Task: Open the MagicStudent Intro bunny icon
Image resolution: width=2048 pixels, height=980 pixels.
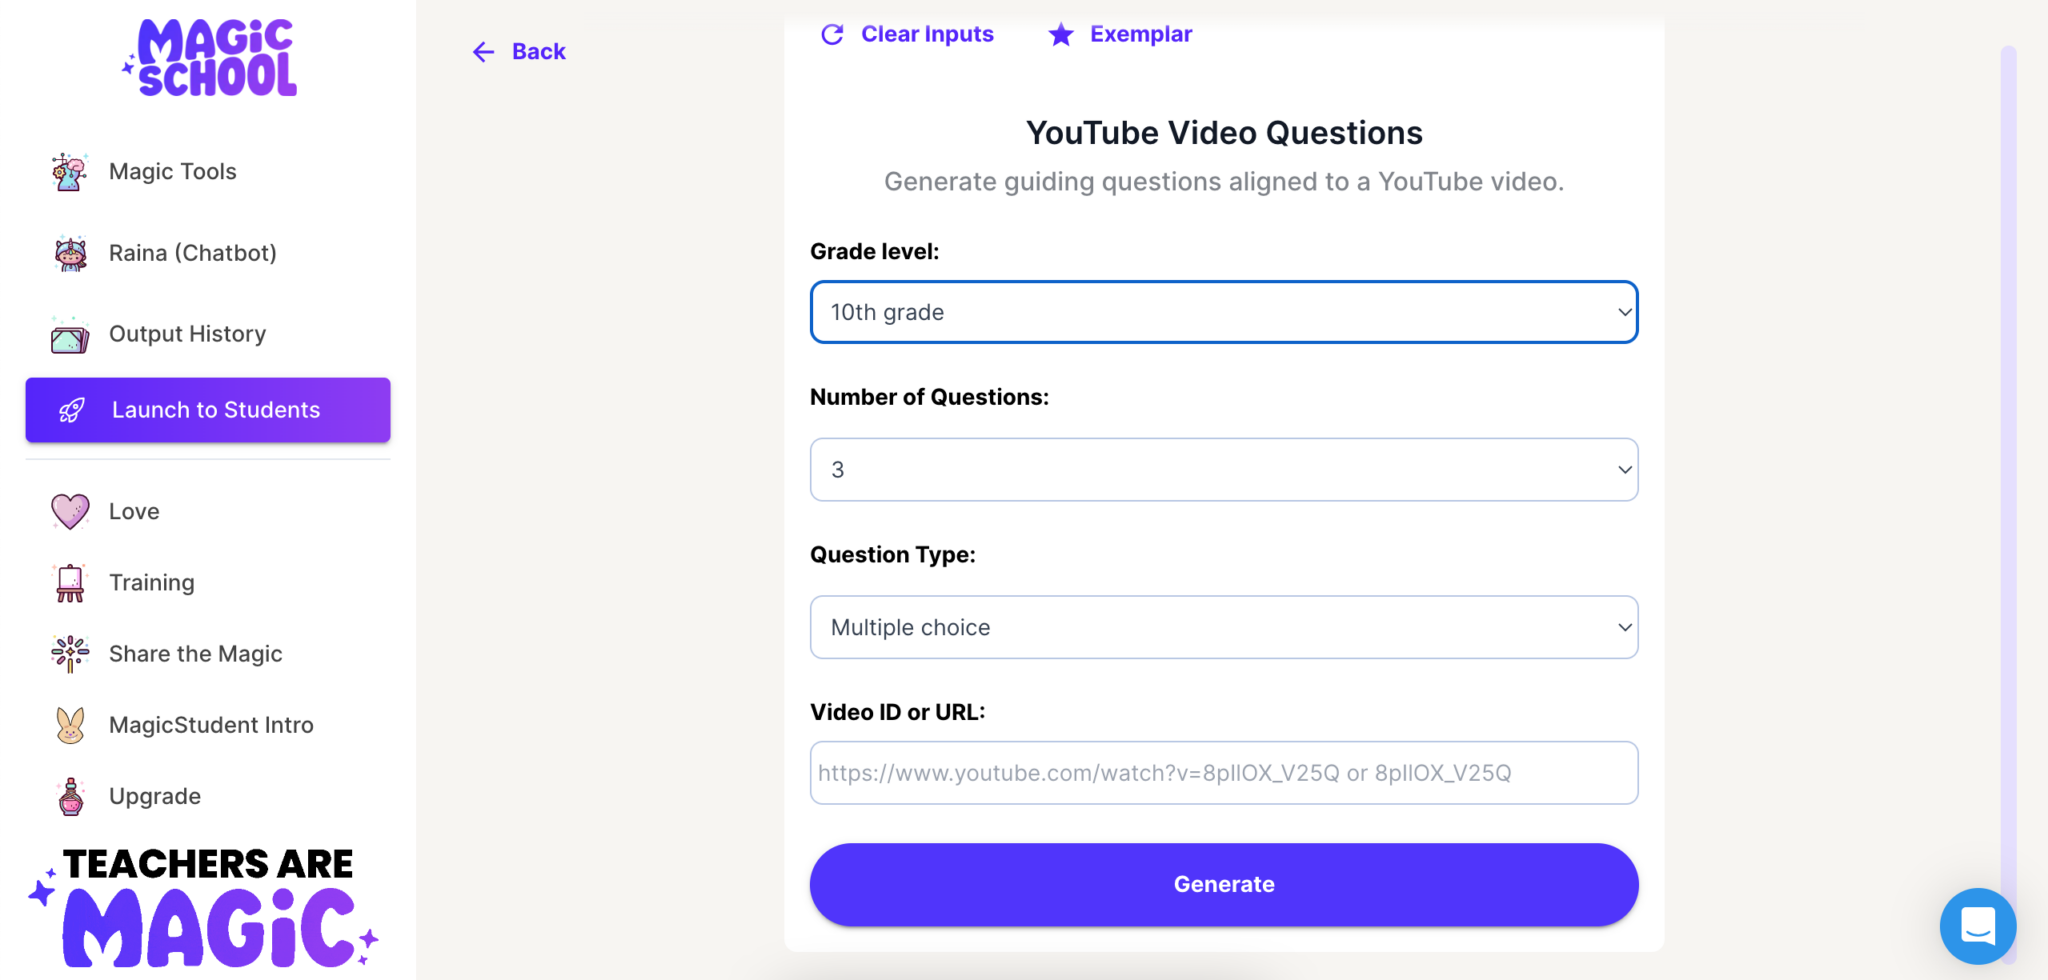Action: point(68,724)
